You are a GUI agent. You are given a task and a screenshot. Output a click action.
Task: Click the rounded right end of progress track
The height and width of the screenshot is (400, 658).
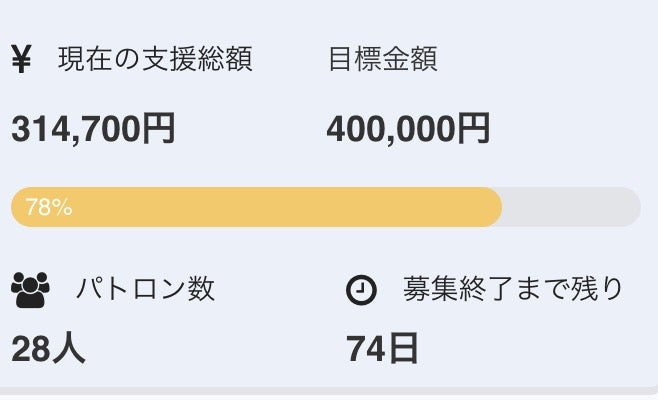click(630, 207)
